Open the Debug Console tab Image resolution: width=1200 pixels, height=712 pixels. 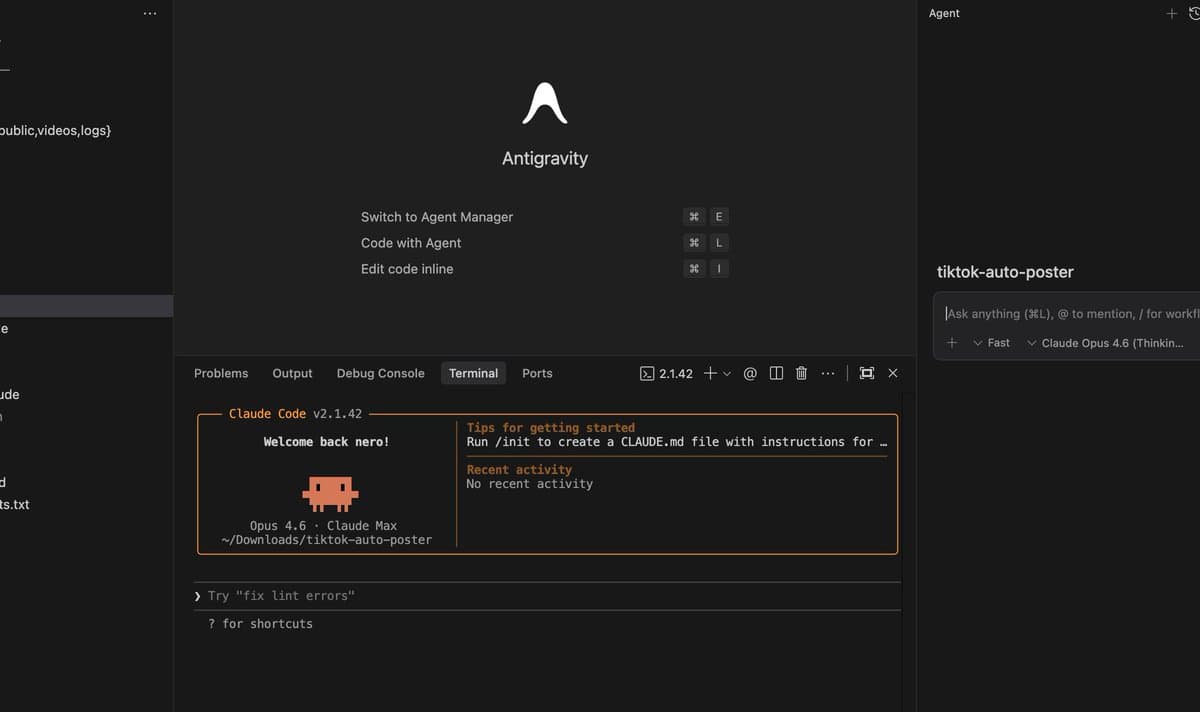(x=380, y=373)
